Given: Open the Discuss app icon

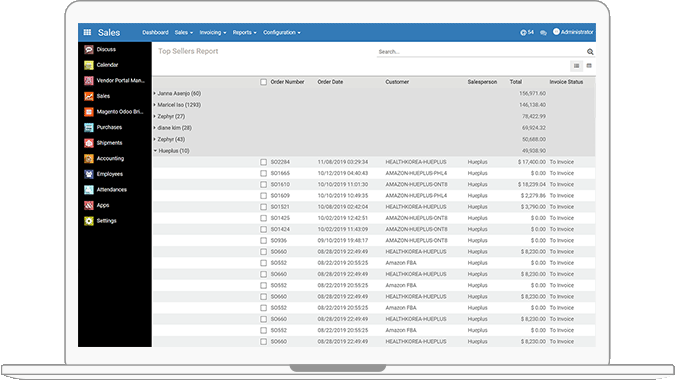Looking at the screenshot, I should tap(89, 49).
